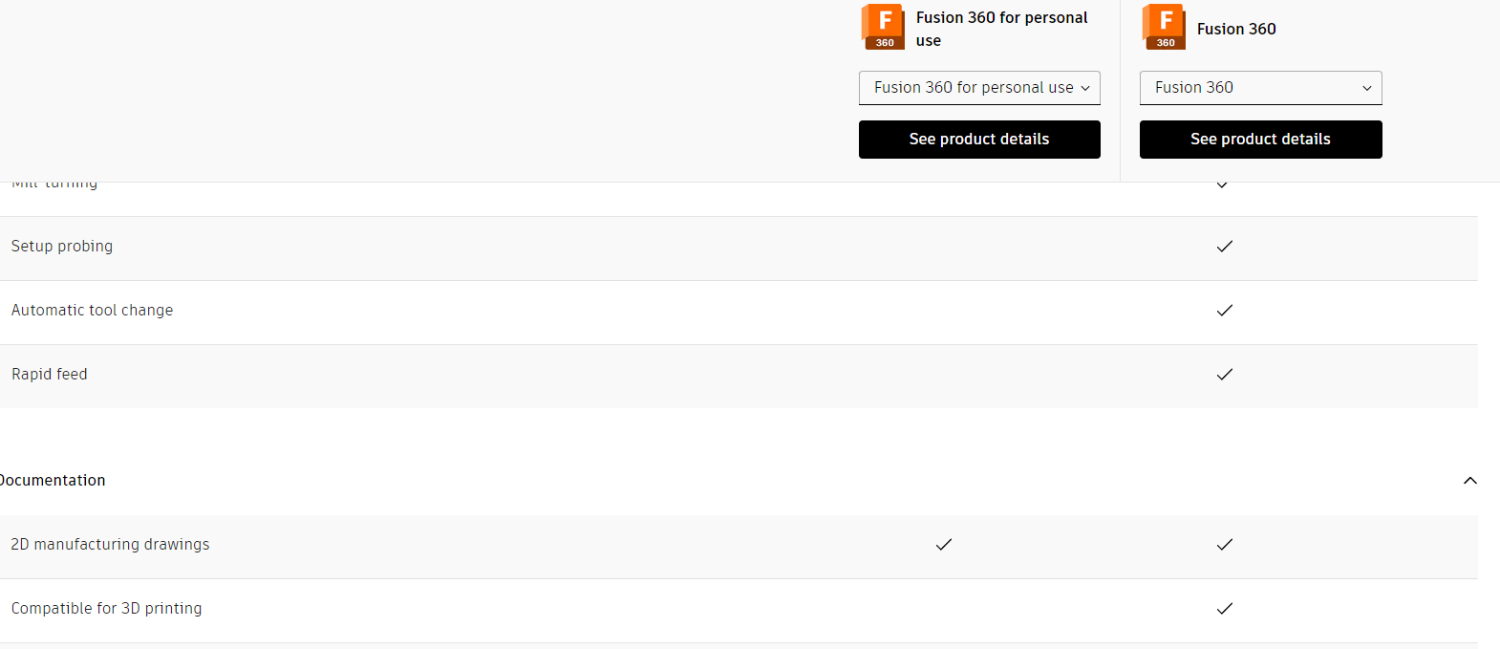Select the Setup probing feature row
Image resolution: width=1500 pixels, height=649 pixels.
tap(739, 248)
